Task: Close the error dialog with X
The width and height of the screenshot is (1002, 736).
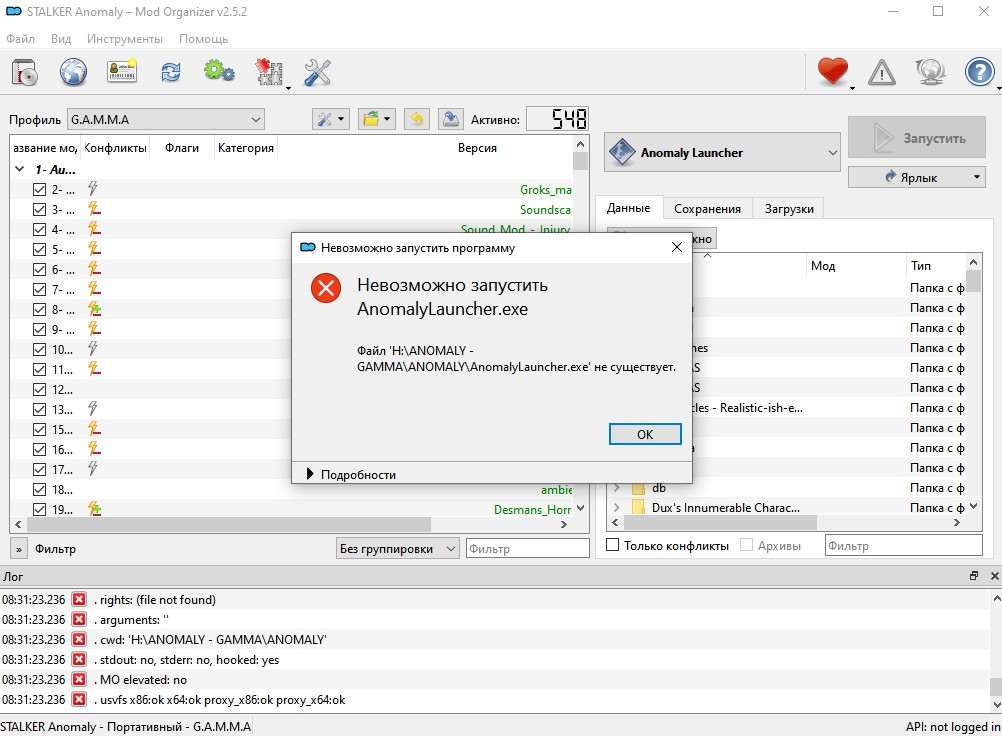Action: coord(677,247)
